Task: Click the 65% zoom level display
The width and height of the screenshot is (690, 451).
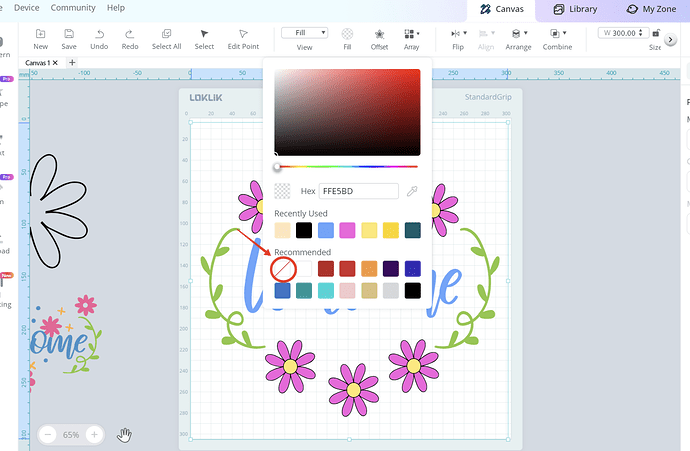Action: pos(71,435)
